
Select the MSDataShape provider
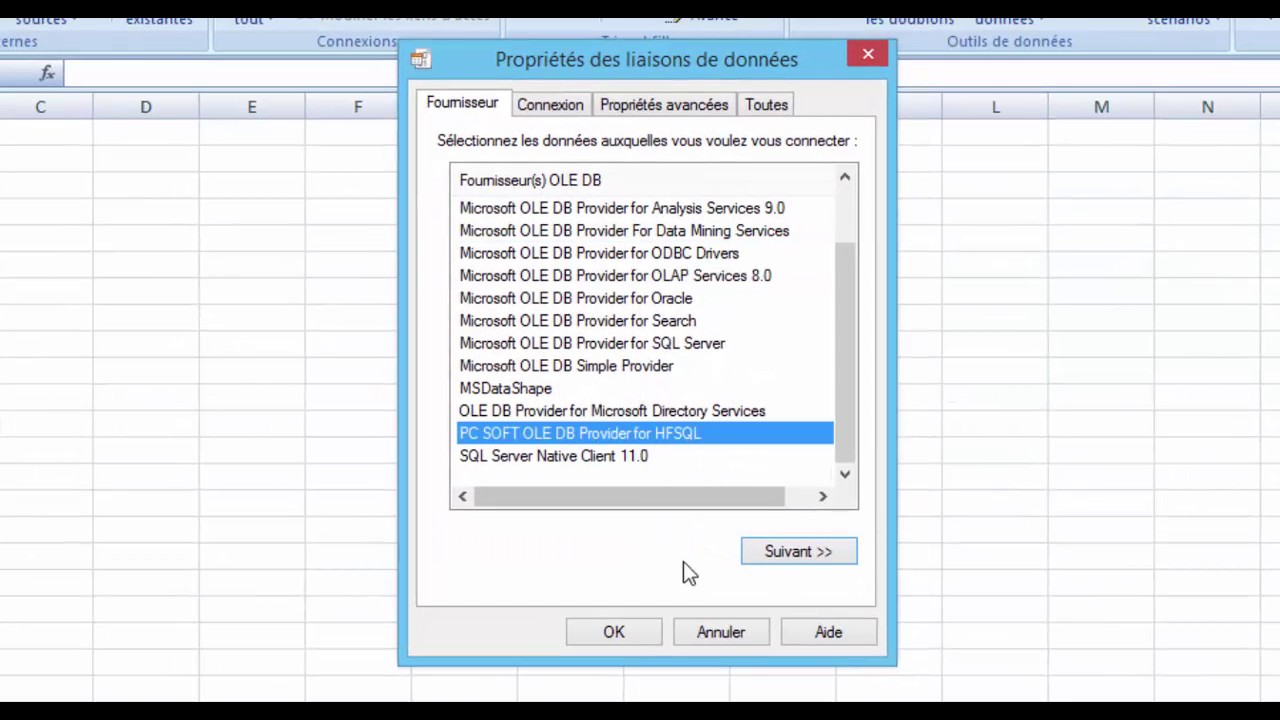[505, 388]
